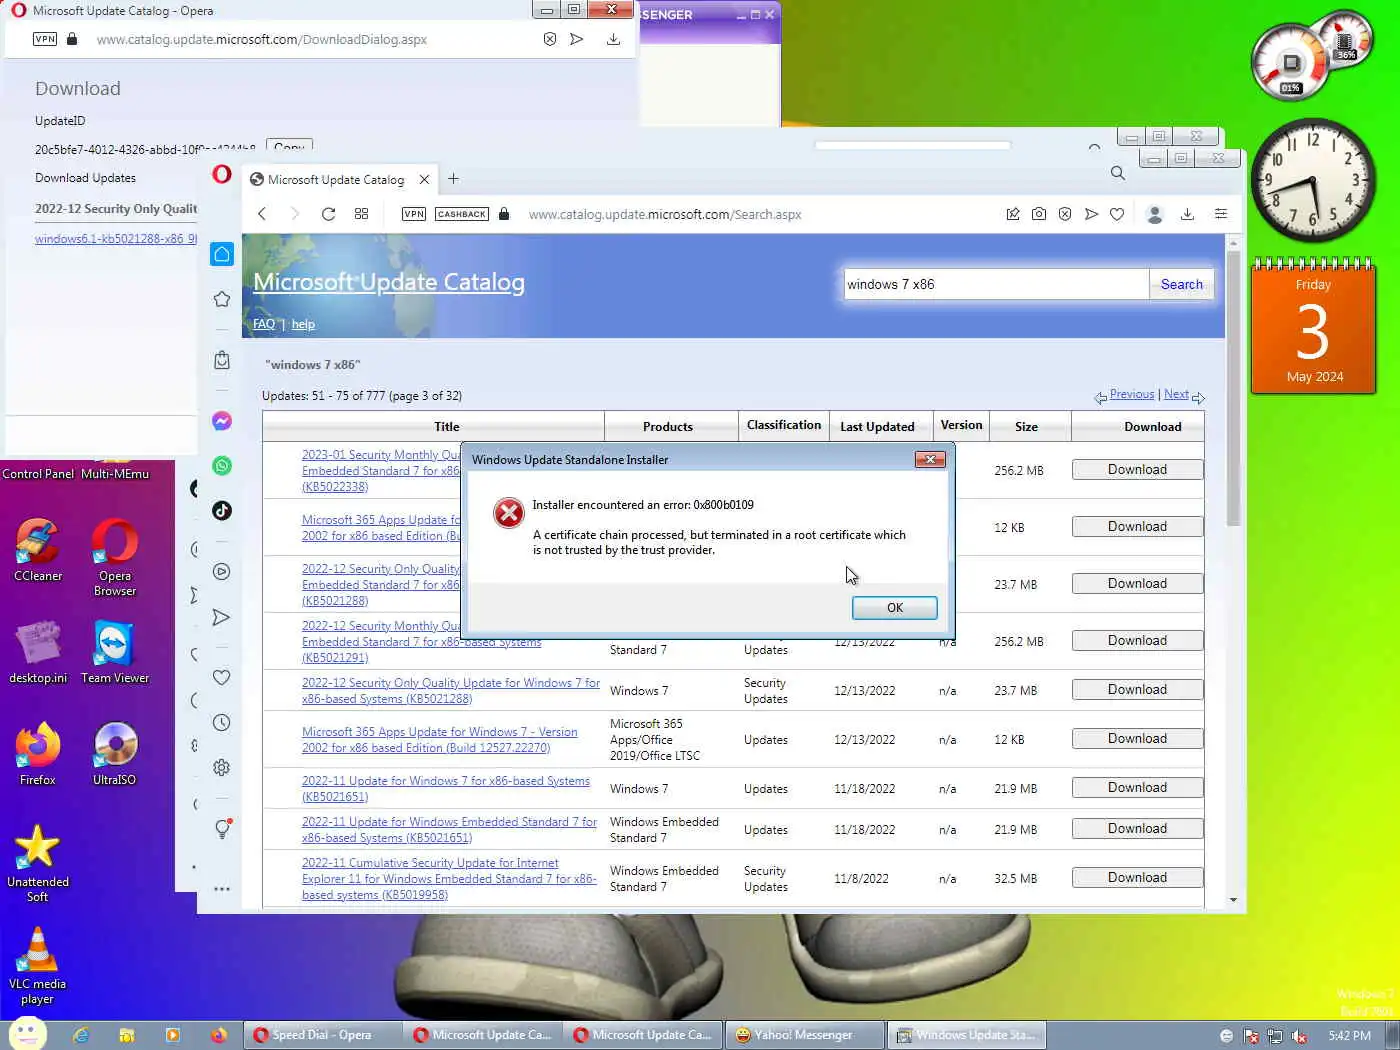Open the search tabs magnifier icon
The width and height of the screenshot is (1400, 1050).
click(x=1118, y=173)
